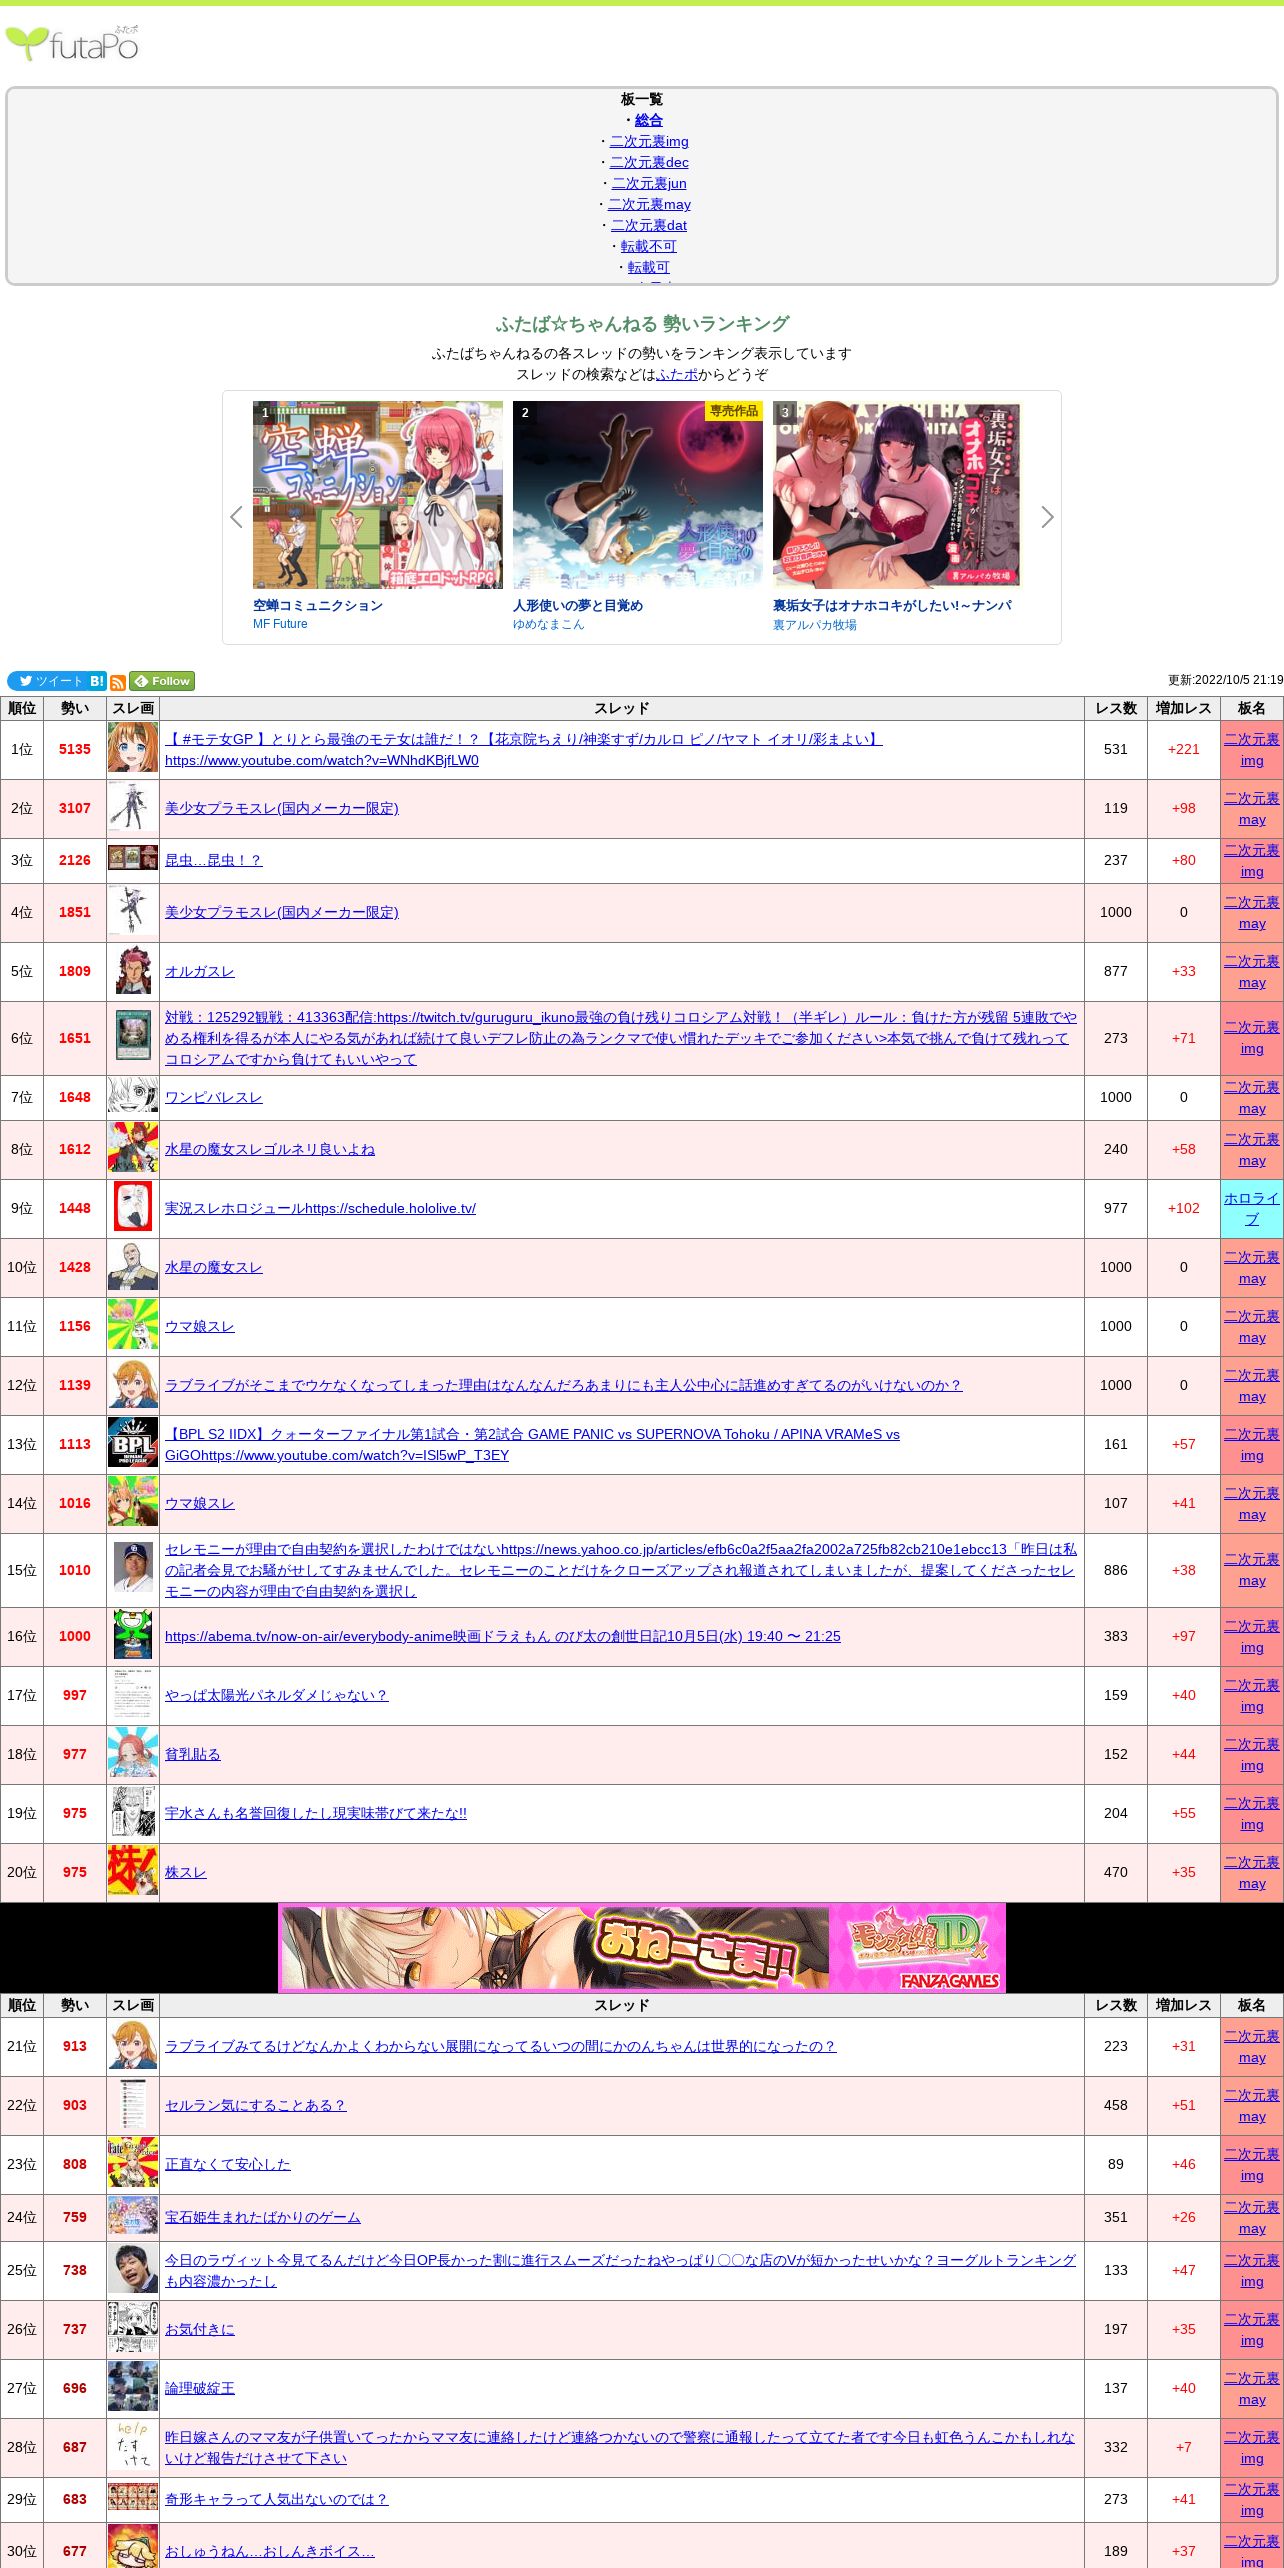Open the 人形使いの夢と目覚め carousel image

point(638,495)
